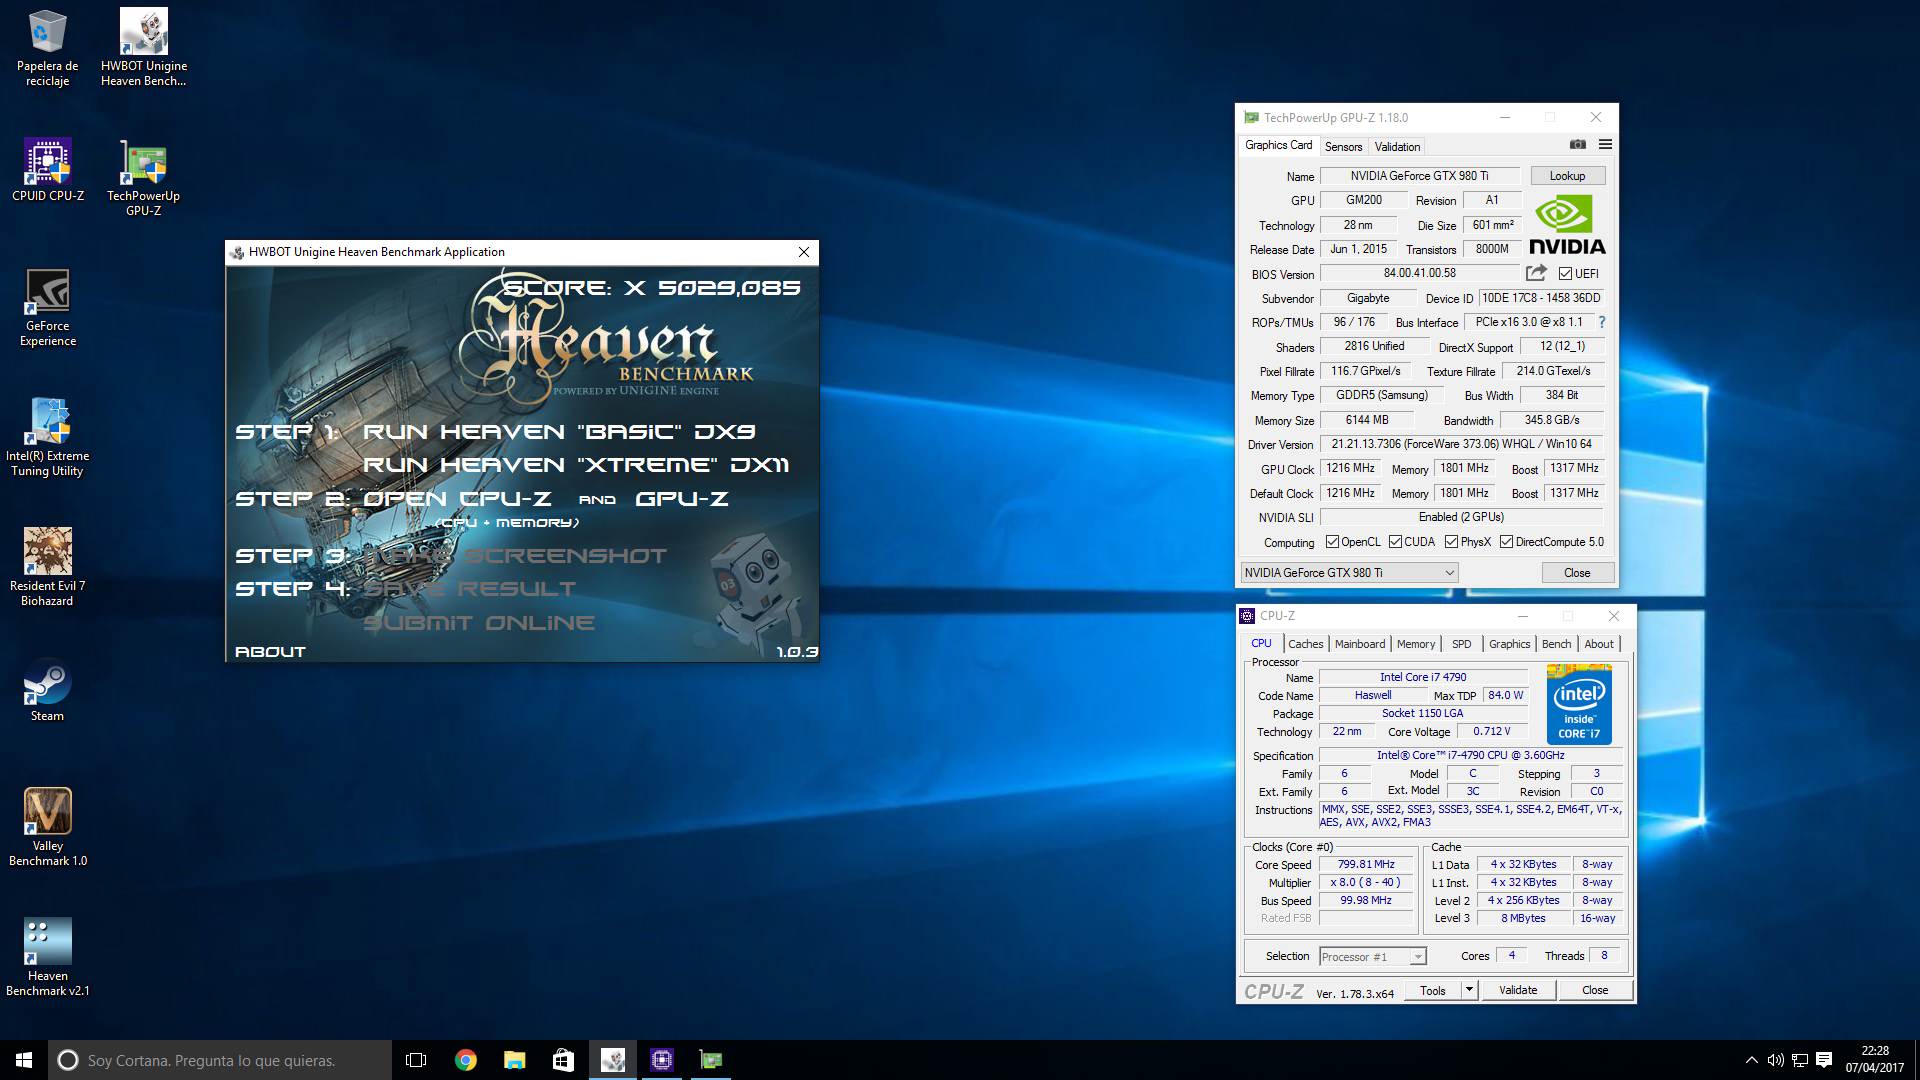Toggle the UEFI checkbox in GPU-Z
Image resolution: width=1920 pixels, height=1080 pixels.
[1566, 274]
